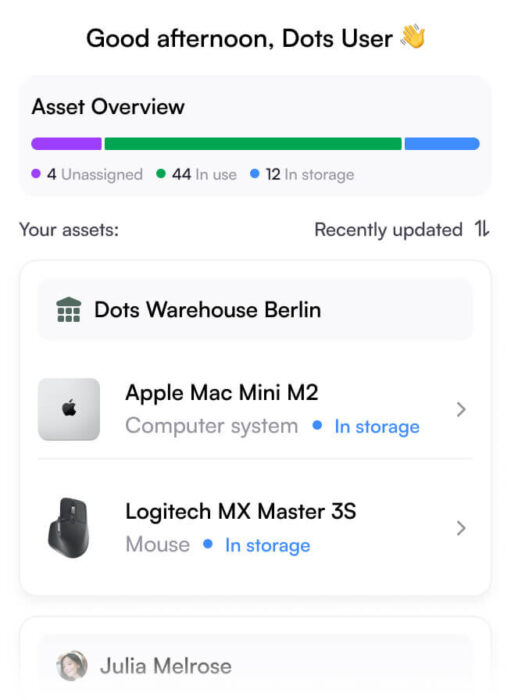This screenshot has height=700, width=511.
Task: Click Julia Melrose avatar picture
Action: (72, 666)
